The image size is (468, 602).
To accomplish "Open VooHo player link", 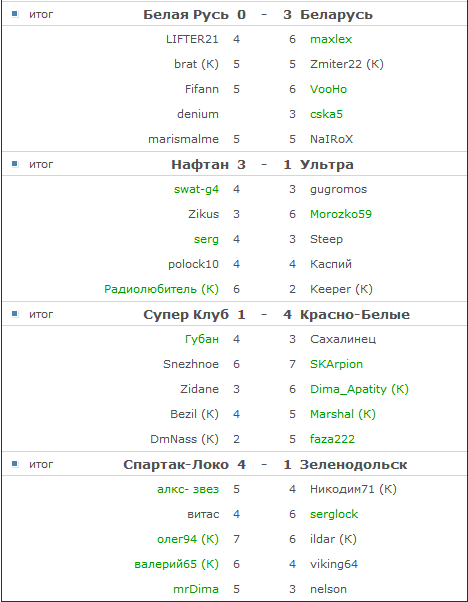I will pos(328,89).
